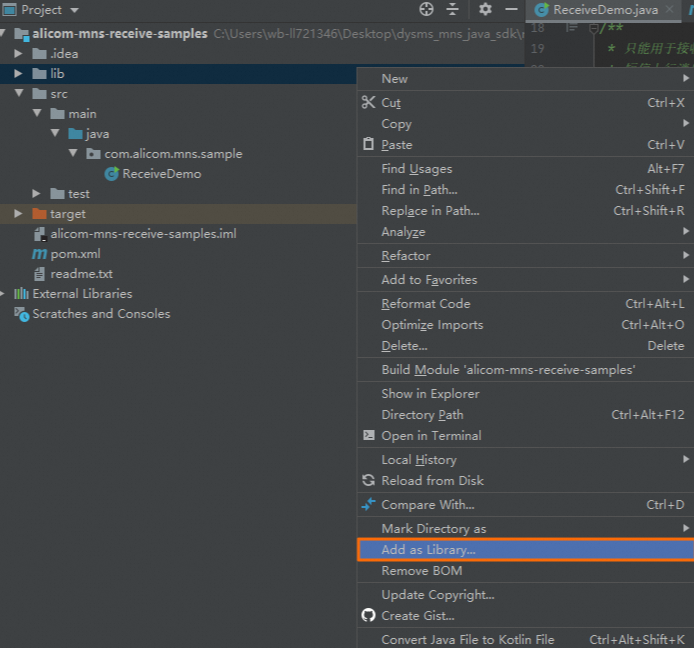The height and width of the screenshot is (648, 694).
Task: Hide the Project panel with minus icon
Action: point(511,9)
